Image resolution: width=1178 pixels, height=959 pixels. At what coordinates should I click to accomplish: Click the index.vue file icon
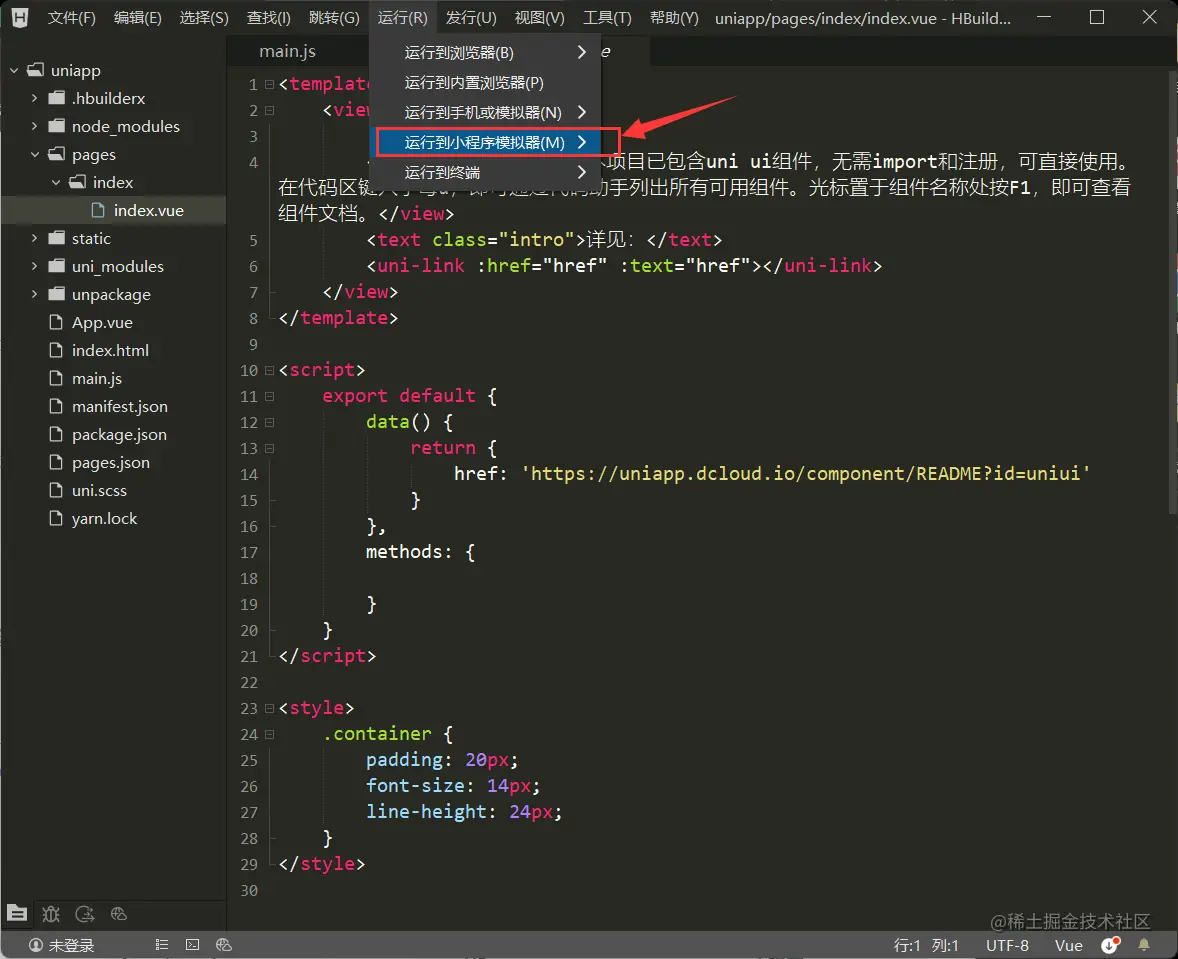click(98, 210)
